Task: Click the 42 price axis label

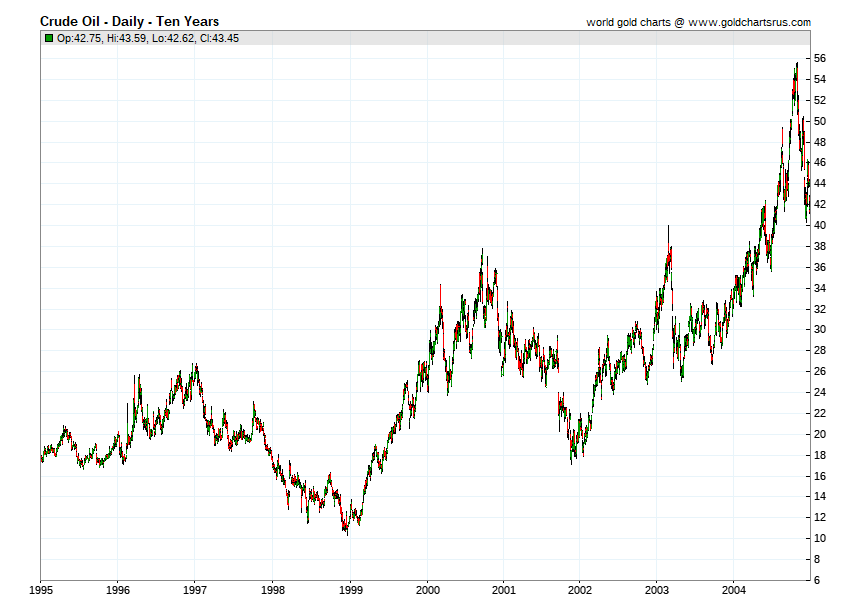Action: tap(820, 204)
